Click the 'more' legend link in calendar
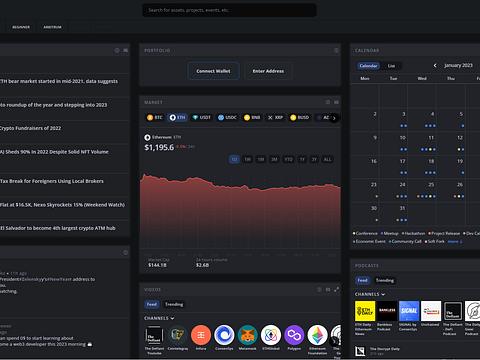480x360 pixels. [x=455, y=241]
